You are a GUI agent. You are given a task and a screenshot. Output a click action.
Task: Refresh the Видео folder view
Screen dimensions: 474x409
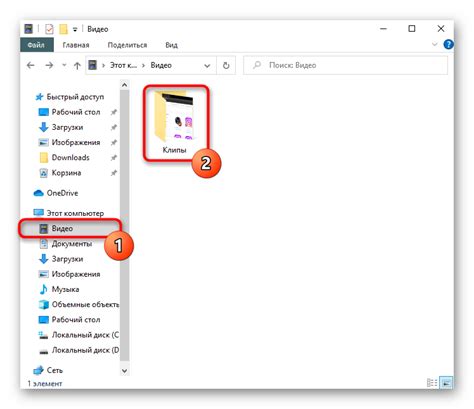226,65
